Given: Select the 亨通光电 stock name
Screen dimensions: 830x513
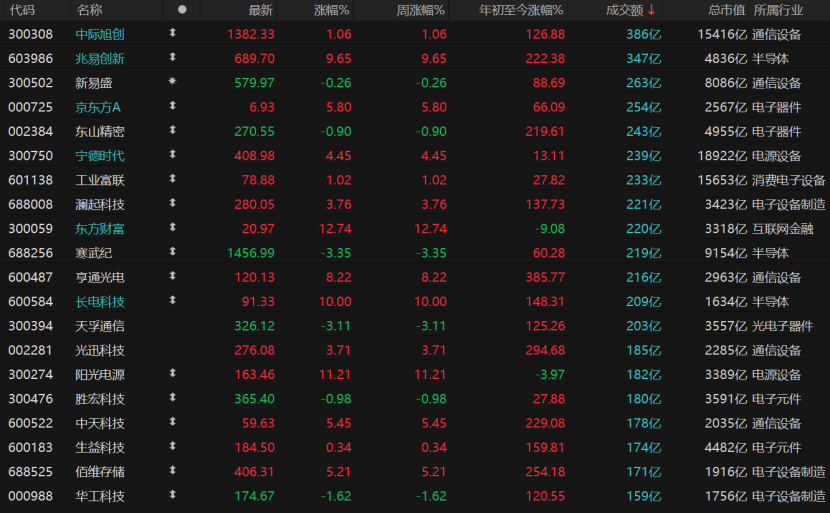Looking at the screenshot, I should click(x=100, y=277).
